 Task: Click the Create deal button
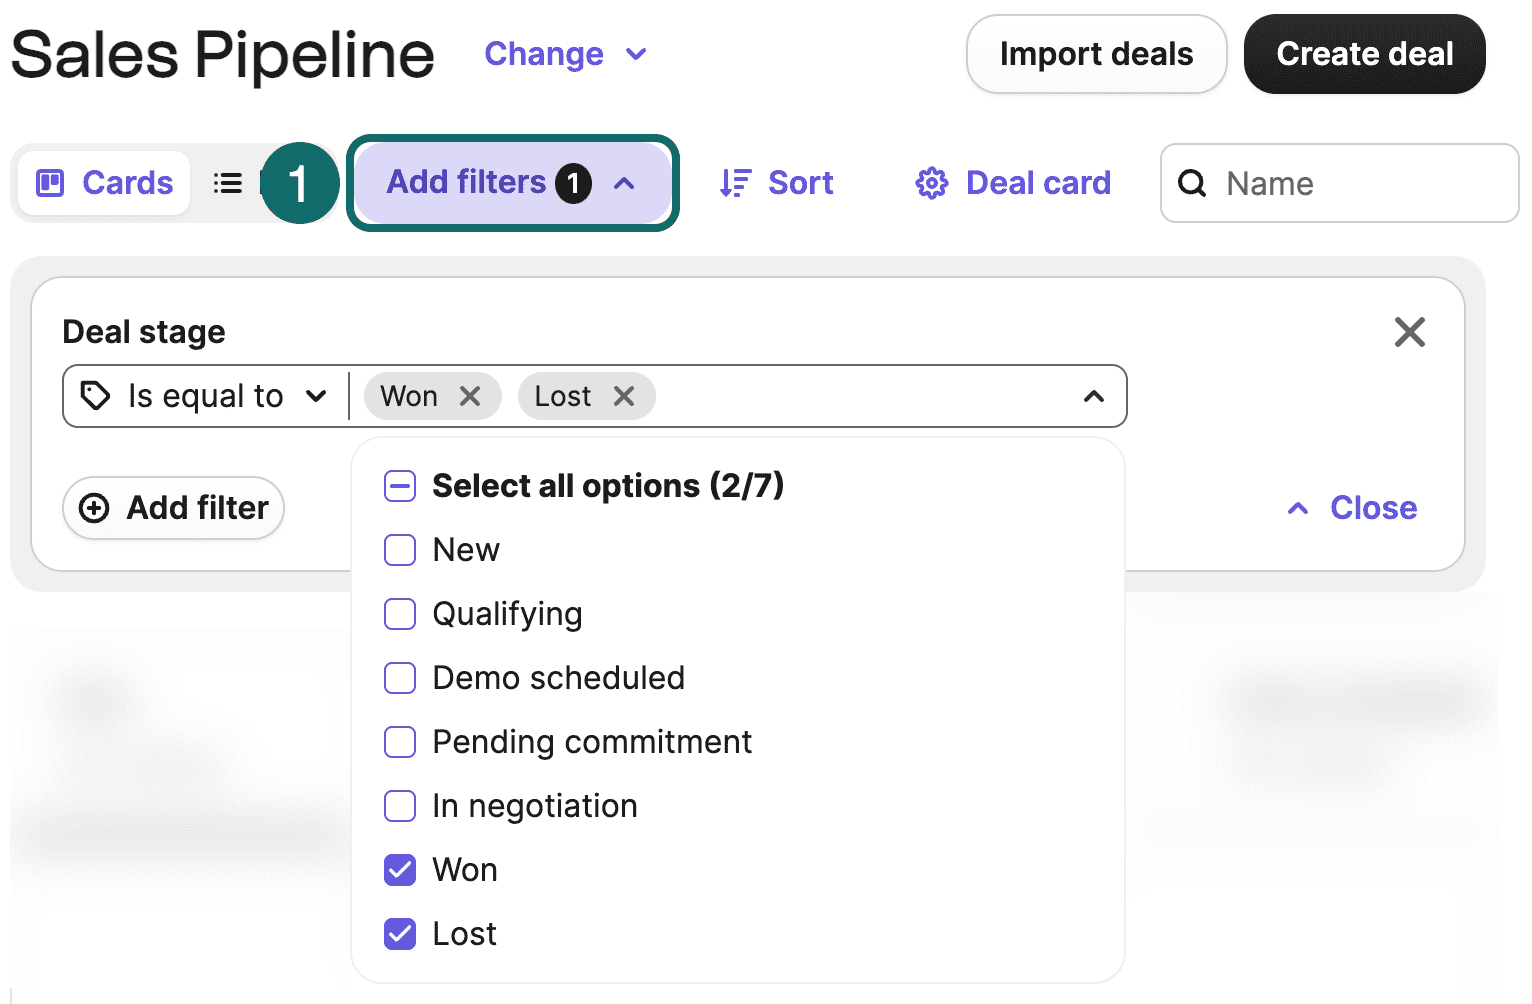(1365, 54)
